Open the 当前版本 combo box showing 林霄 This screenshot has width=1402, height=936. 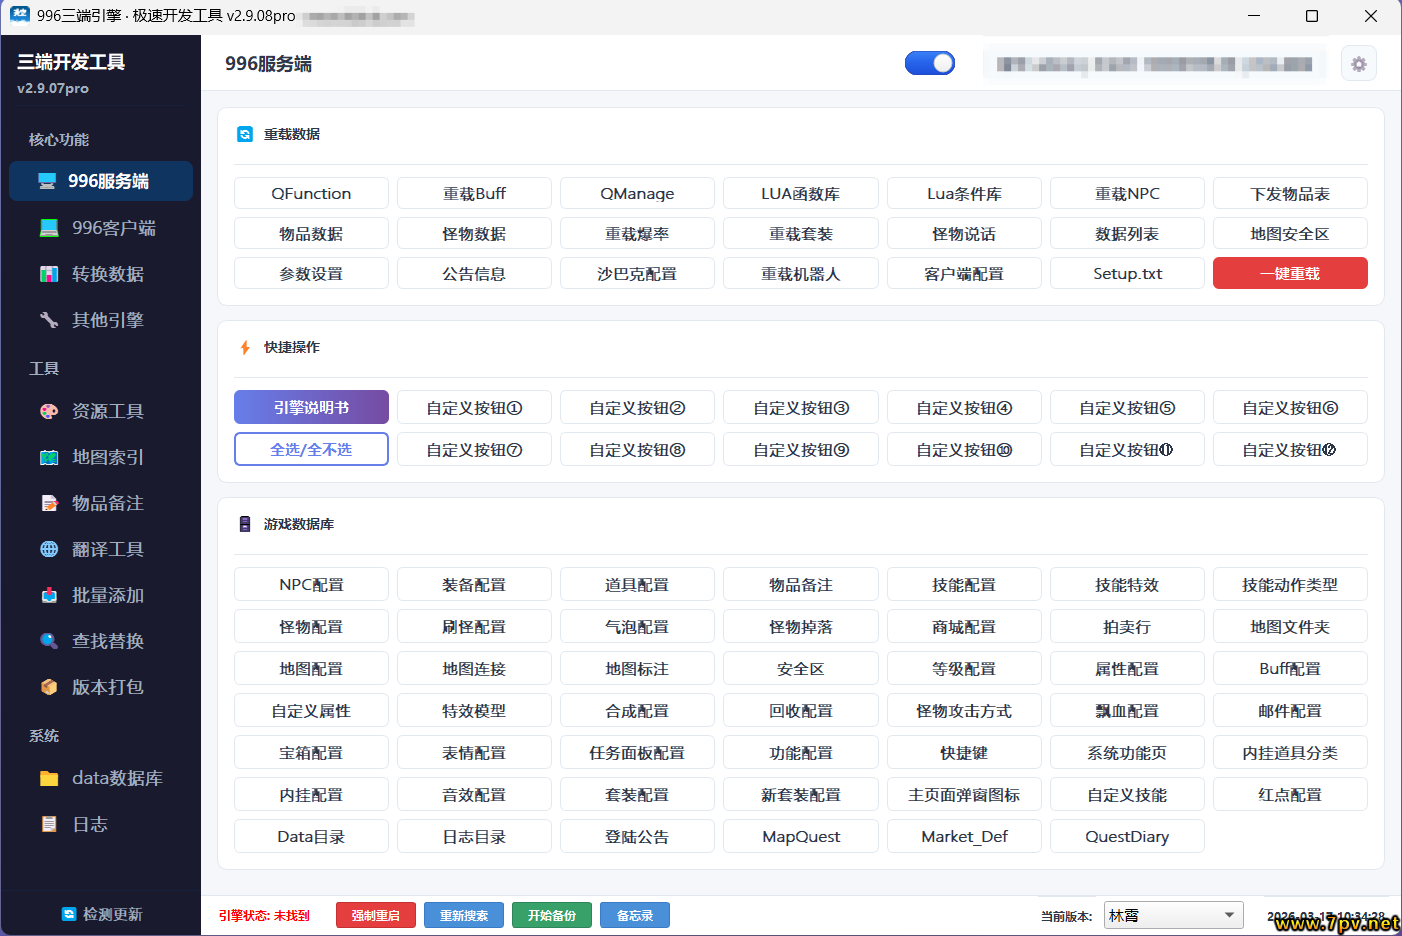1162,915
